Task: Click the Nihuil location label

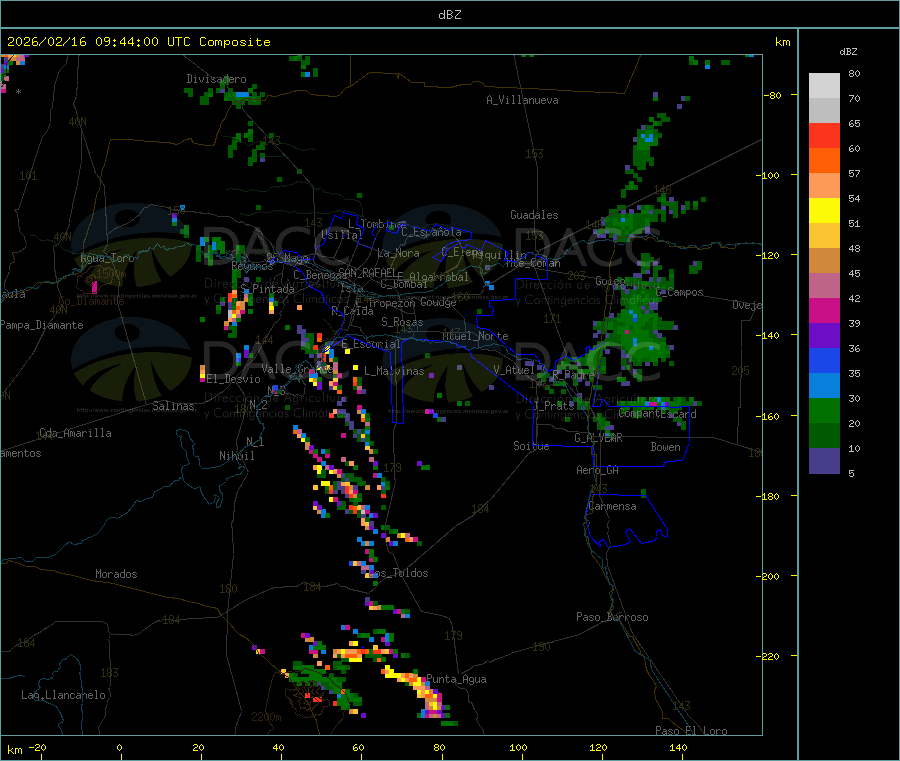Action: 237,456
